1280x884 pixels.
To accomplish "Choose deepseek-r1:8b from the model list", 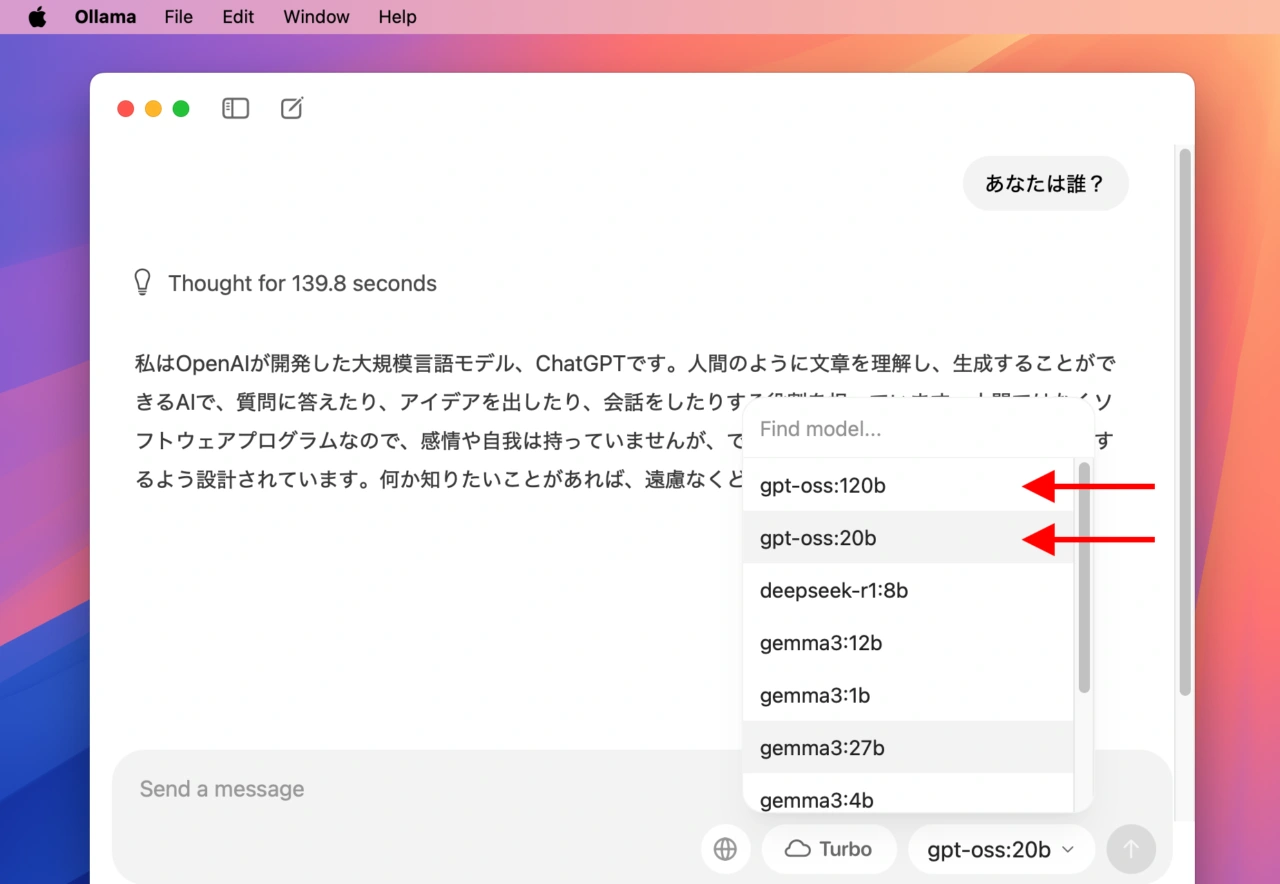I will 833,590.
